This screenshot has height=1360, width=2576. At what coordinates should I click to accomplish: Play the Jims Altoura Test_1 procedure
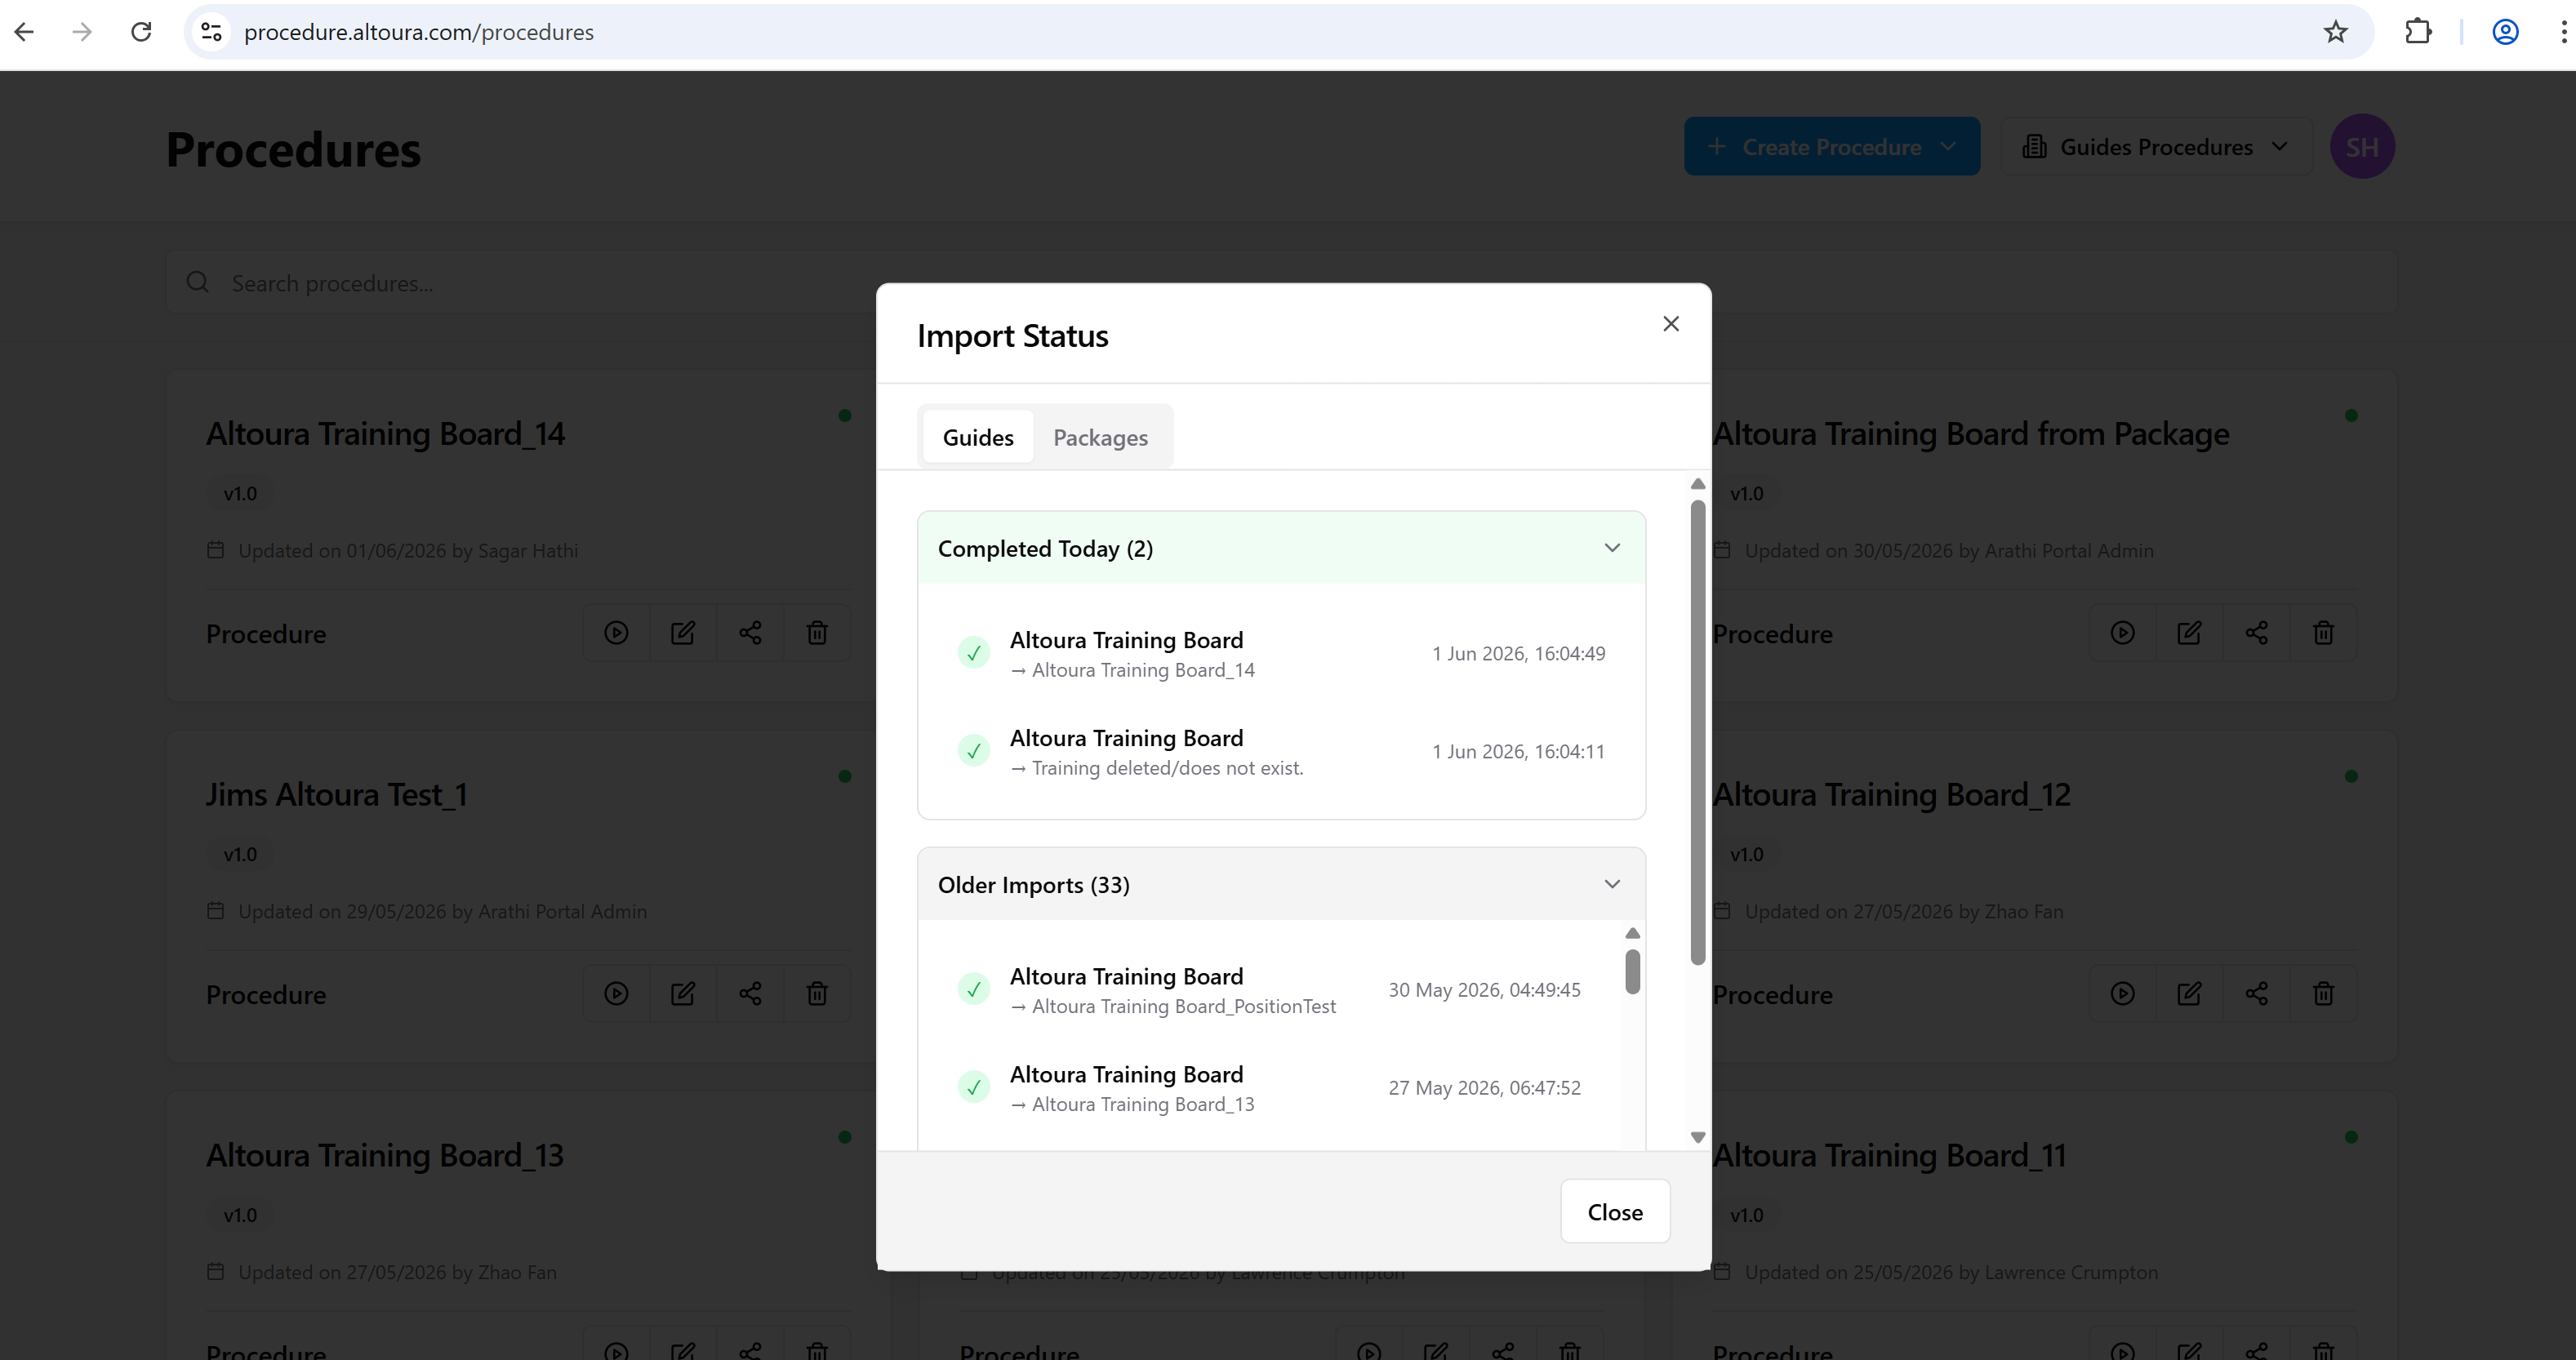click(x=616, y=994)
